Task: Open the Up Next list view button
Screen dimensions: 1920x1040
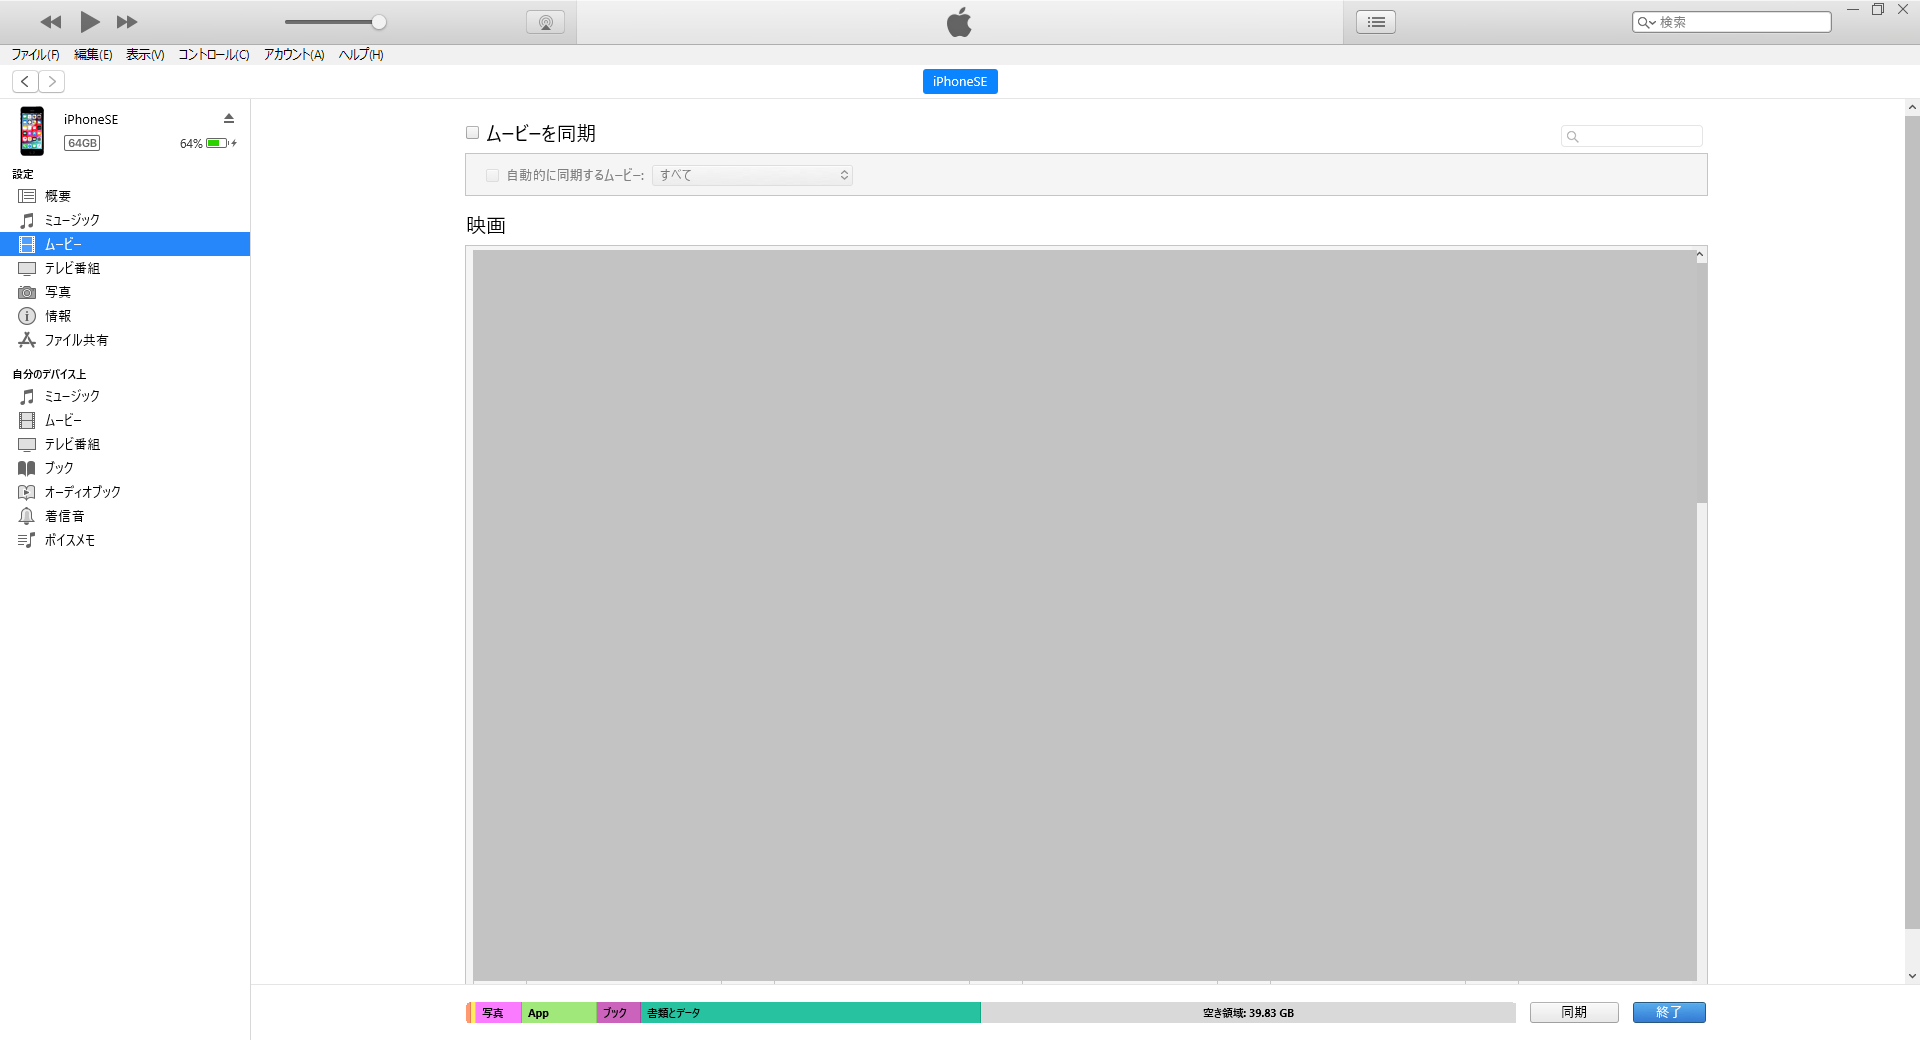Action: (1376, 22)
